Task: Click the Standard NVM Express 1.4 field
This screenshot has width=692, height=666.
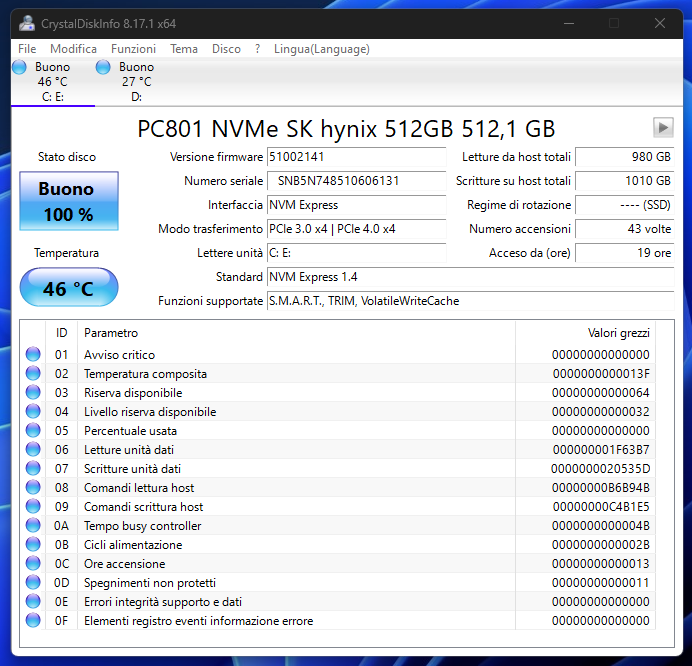Action: [x=470, y=277]
